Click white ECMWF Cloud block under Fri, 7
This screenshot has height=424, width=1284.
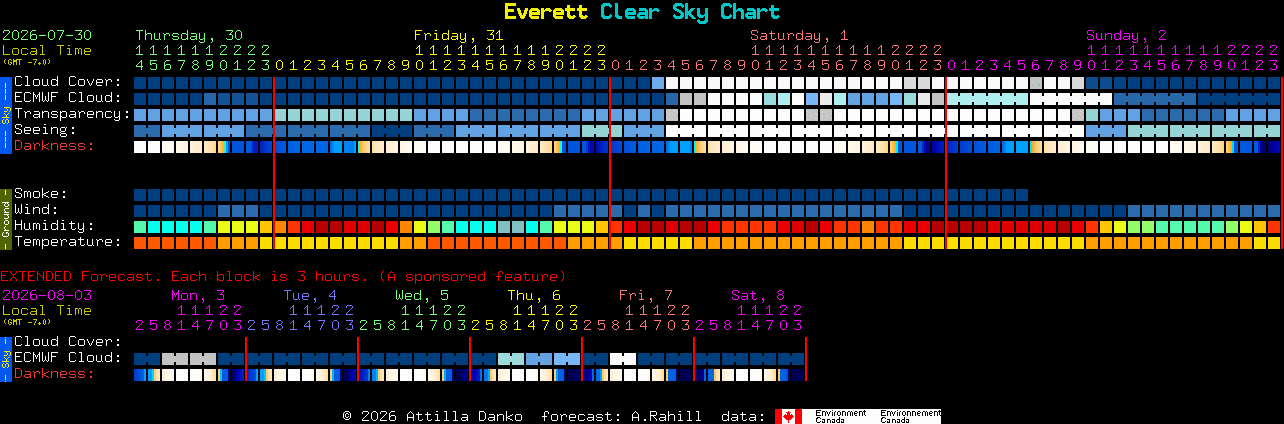[623, 358]
